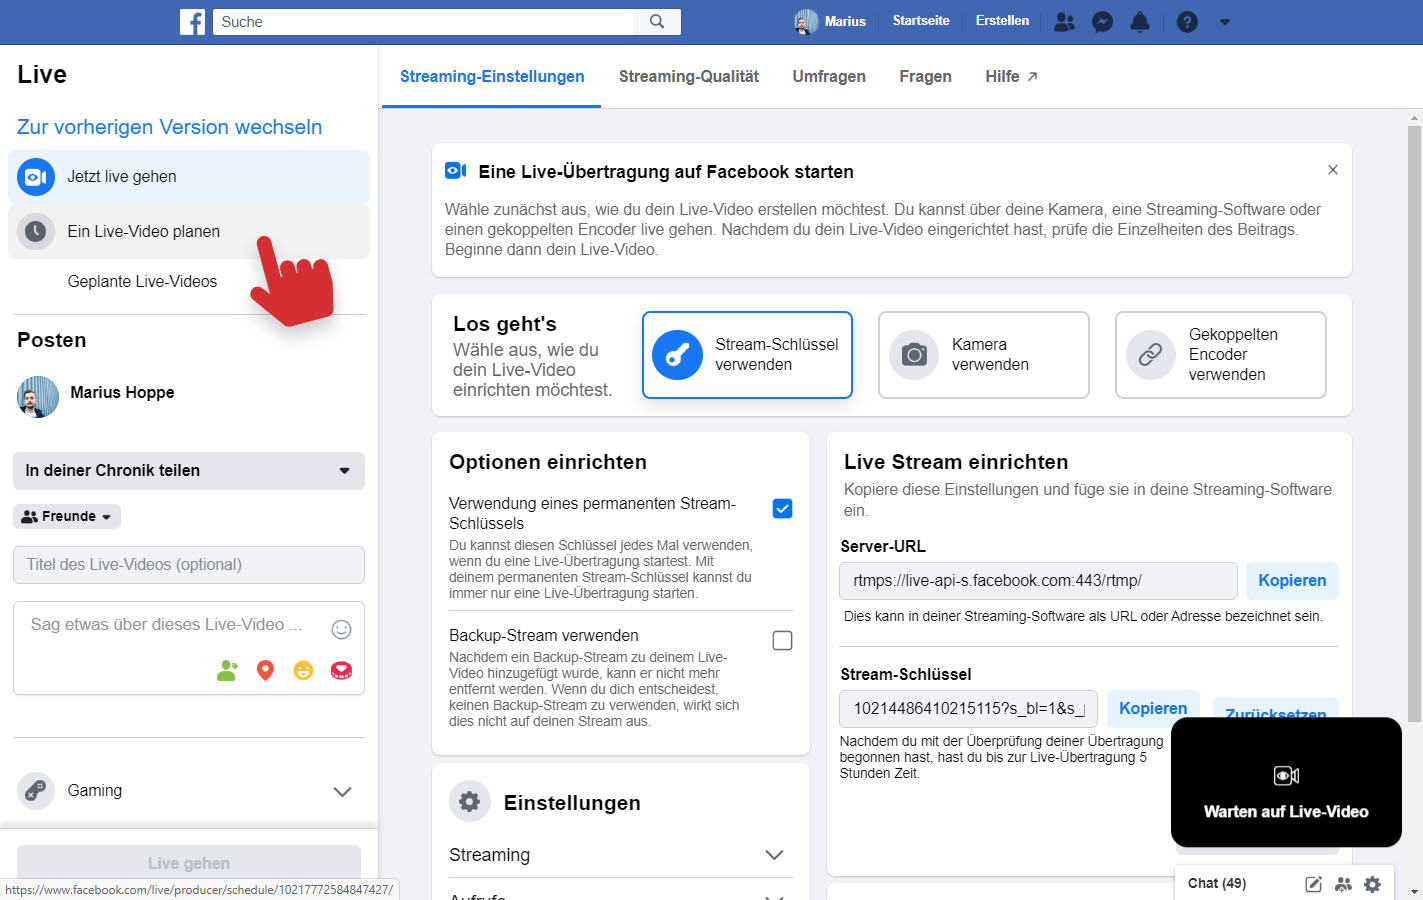Open Messenger icon in top bar
The height and width of the screenshot is (900, 1423).
point(1102,22)
